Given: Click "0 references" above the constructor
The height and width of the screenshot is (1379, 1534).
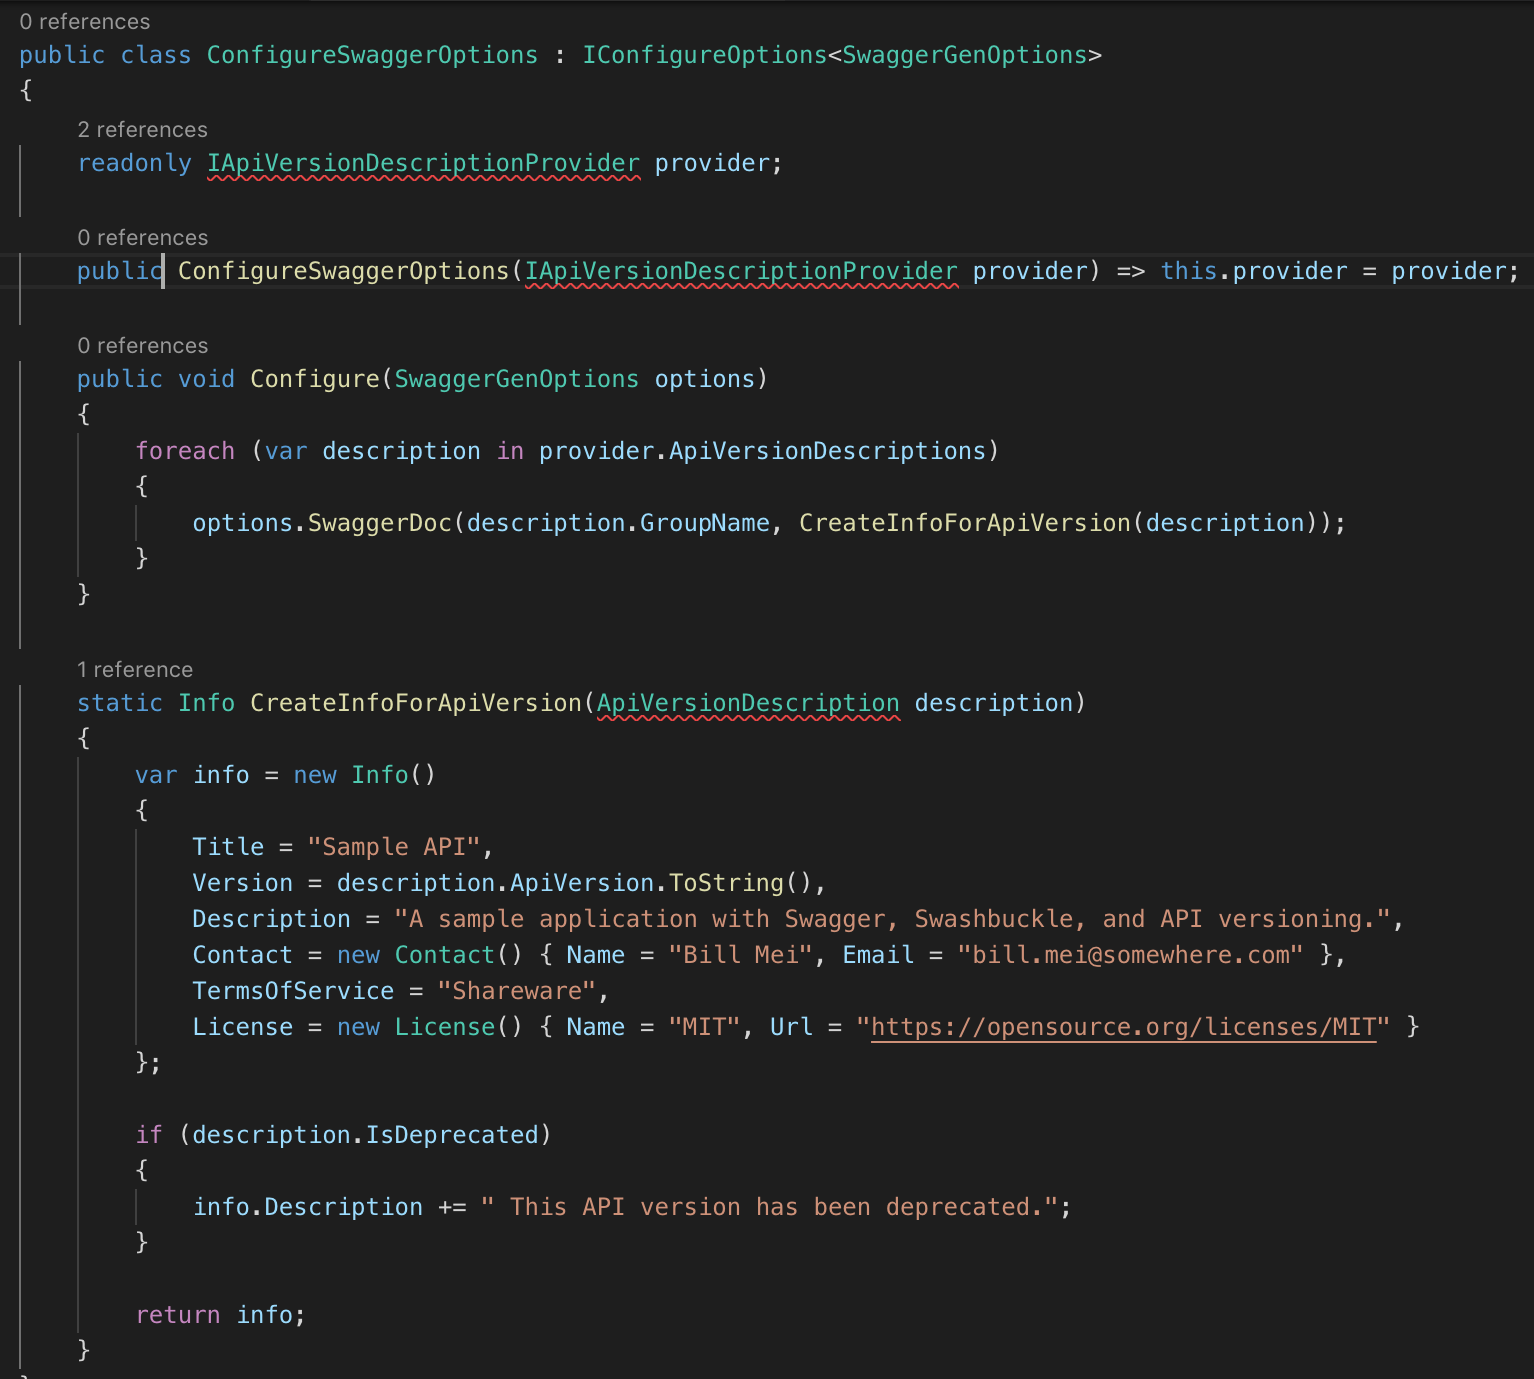Looking at the screenshot, I should pyautogui.click(x=142, y=237).
